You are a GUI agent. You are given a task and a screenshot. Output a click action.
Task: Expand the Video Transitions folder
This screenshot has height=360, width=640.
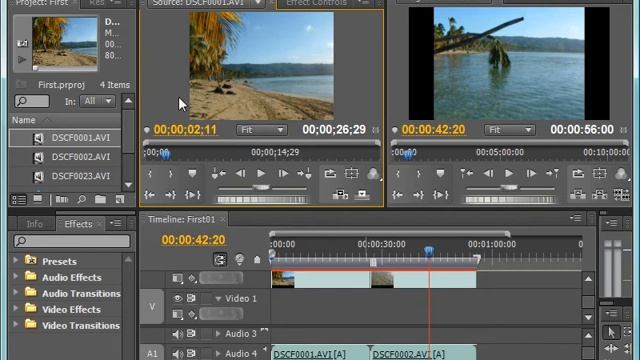point(16,324)
